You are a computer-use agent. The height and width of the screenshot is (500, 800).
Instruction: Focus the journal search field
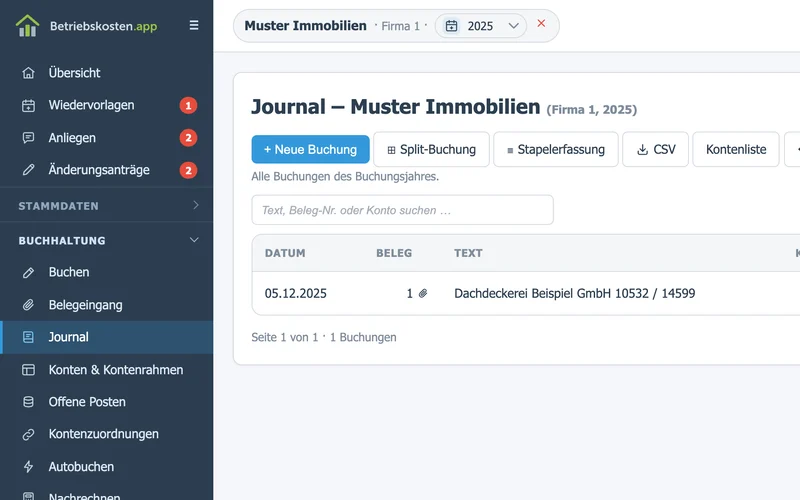click(403, 210)
